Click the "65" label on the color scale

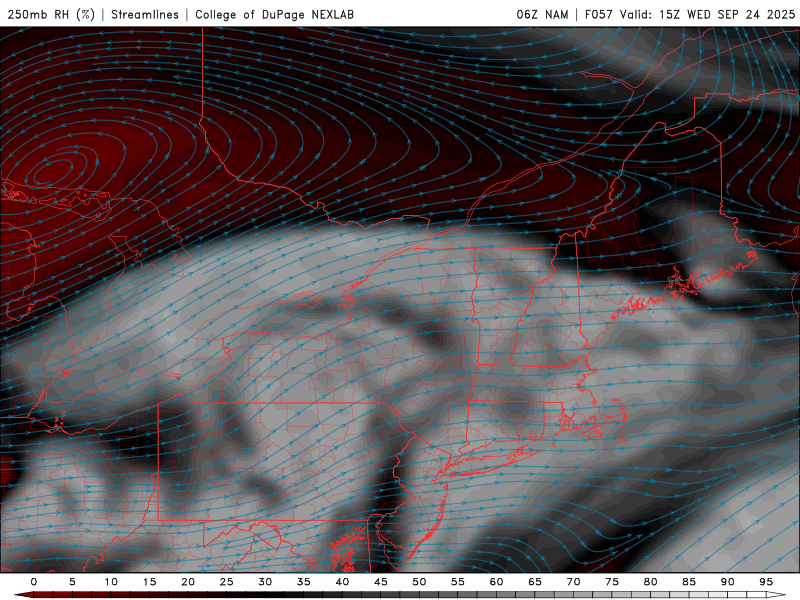[535, 582]
